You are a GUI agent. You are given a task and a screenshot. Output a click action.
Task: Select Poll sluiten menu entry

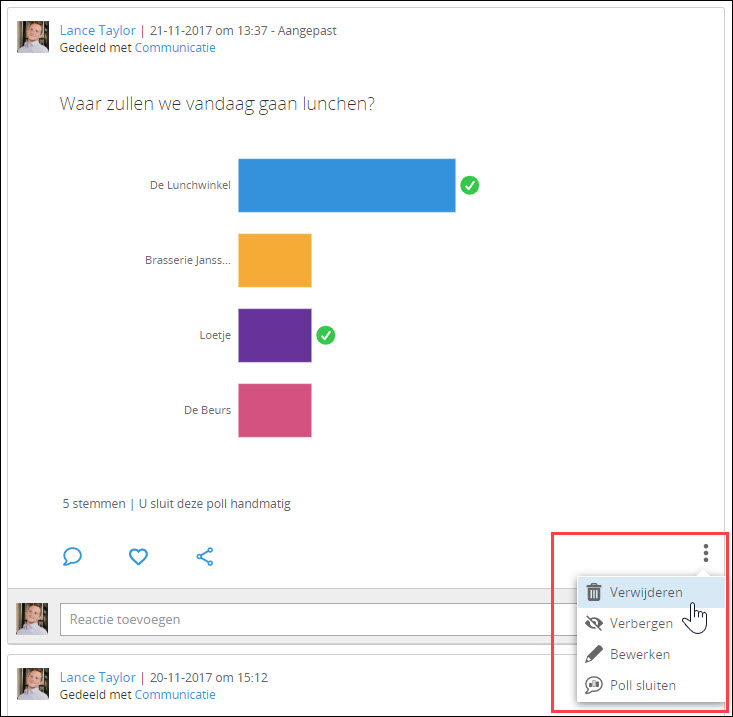point(642,686)
